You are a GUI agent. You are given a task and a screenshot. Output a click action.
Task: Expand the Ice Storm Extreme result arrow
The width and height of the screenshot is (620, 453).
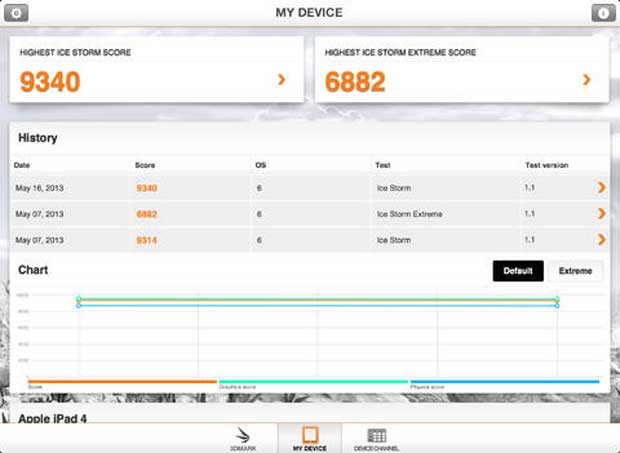tap(601, 213)
